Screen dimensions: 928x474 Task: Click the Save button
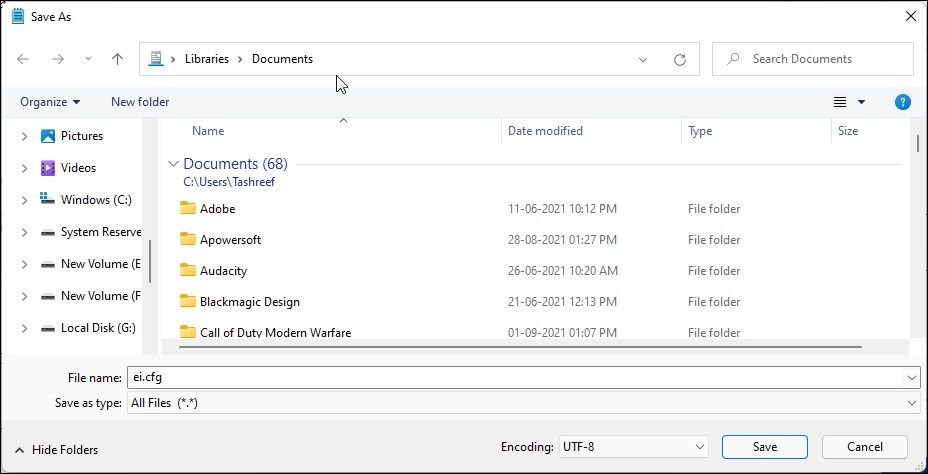click(765, 447)
